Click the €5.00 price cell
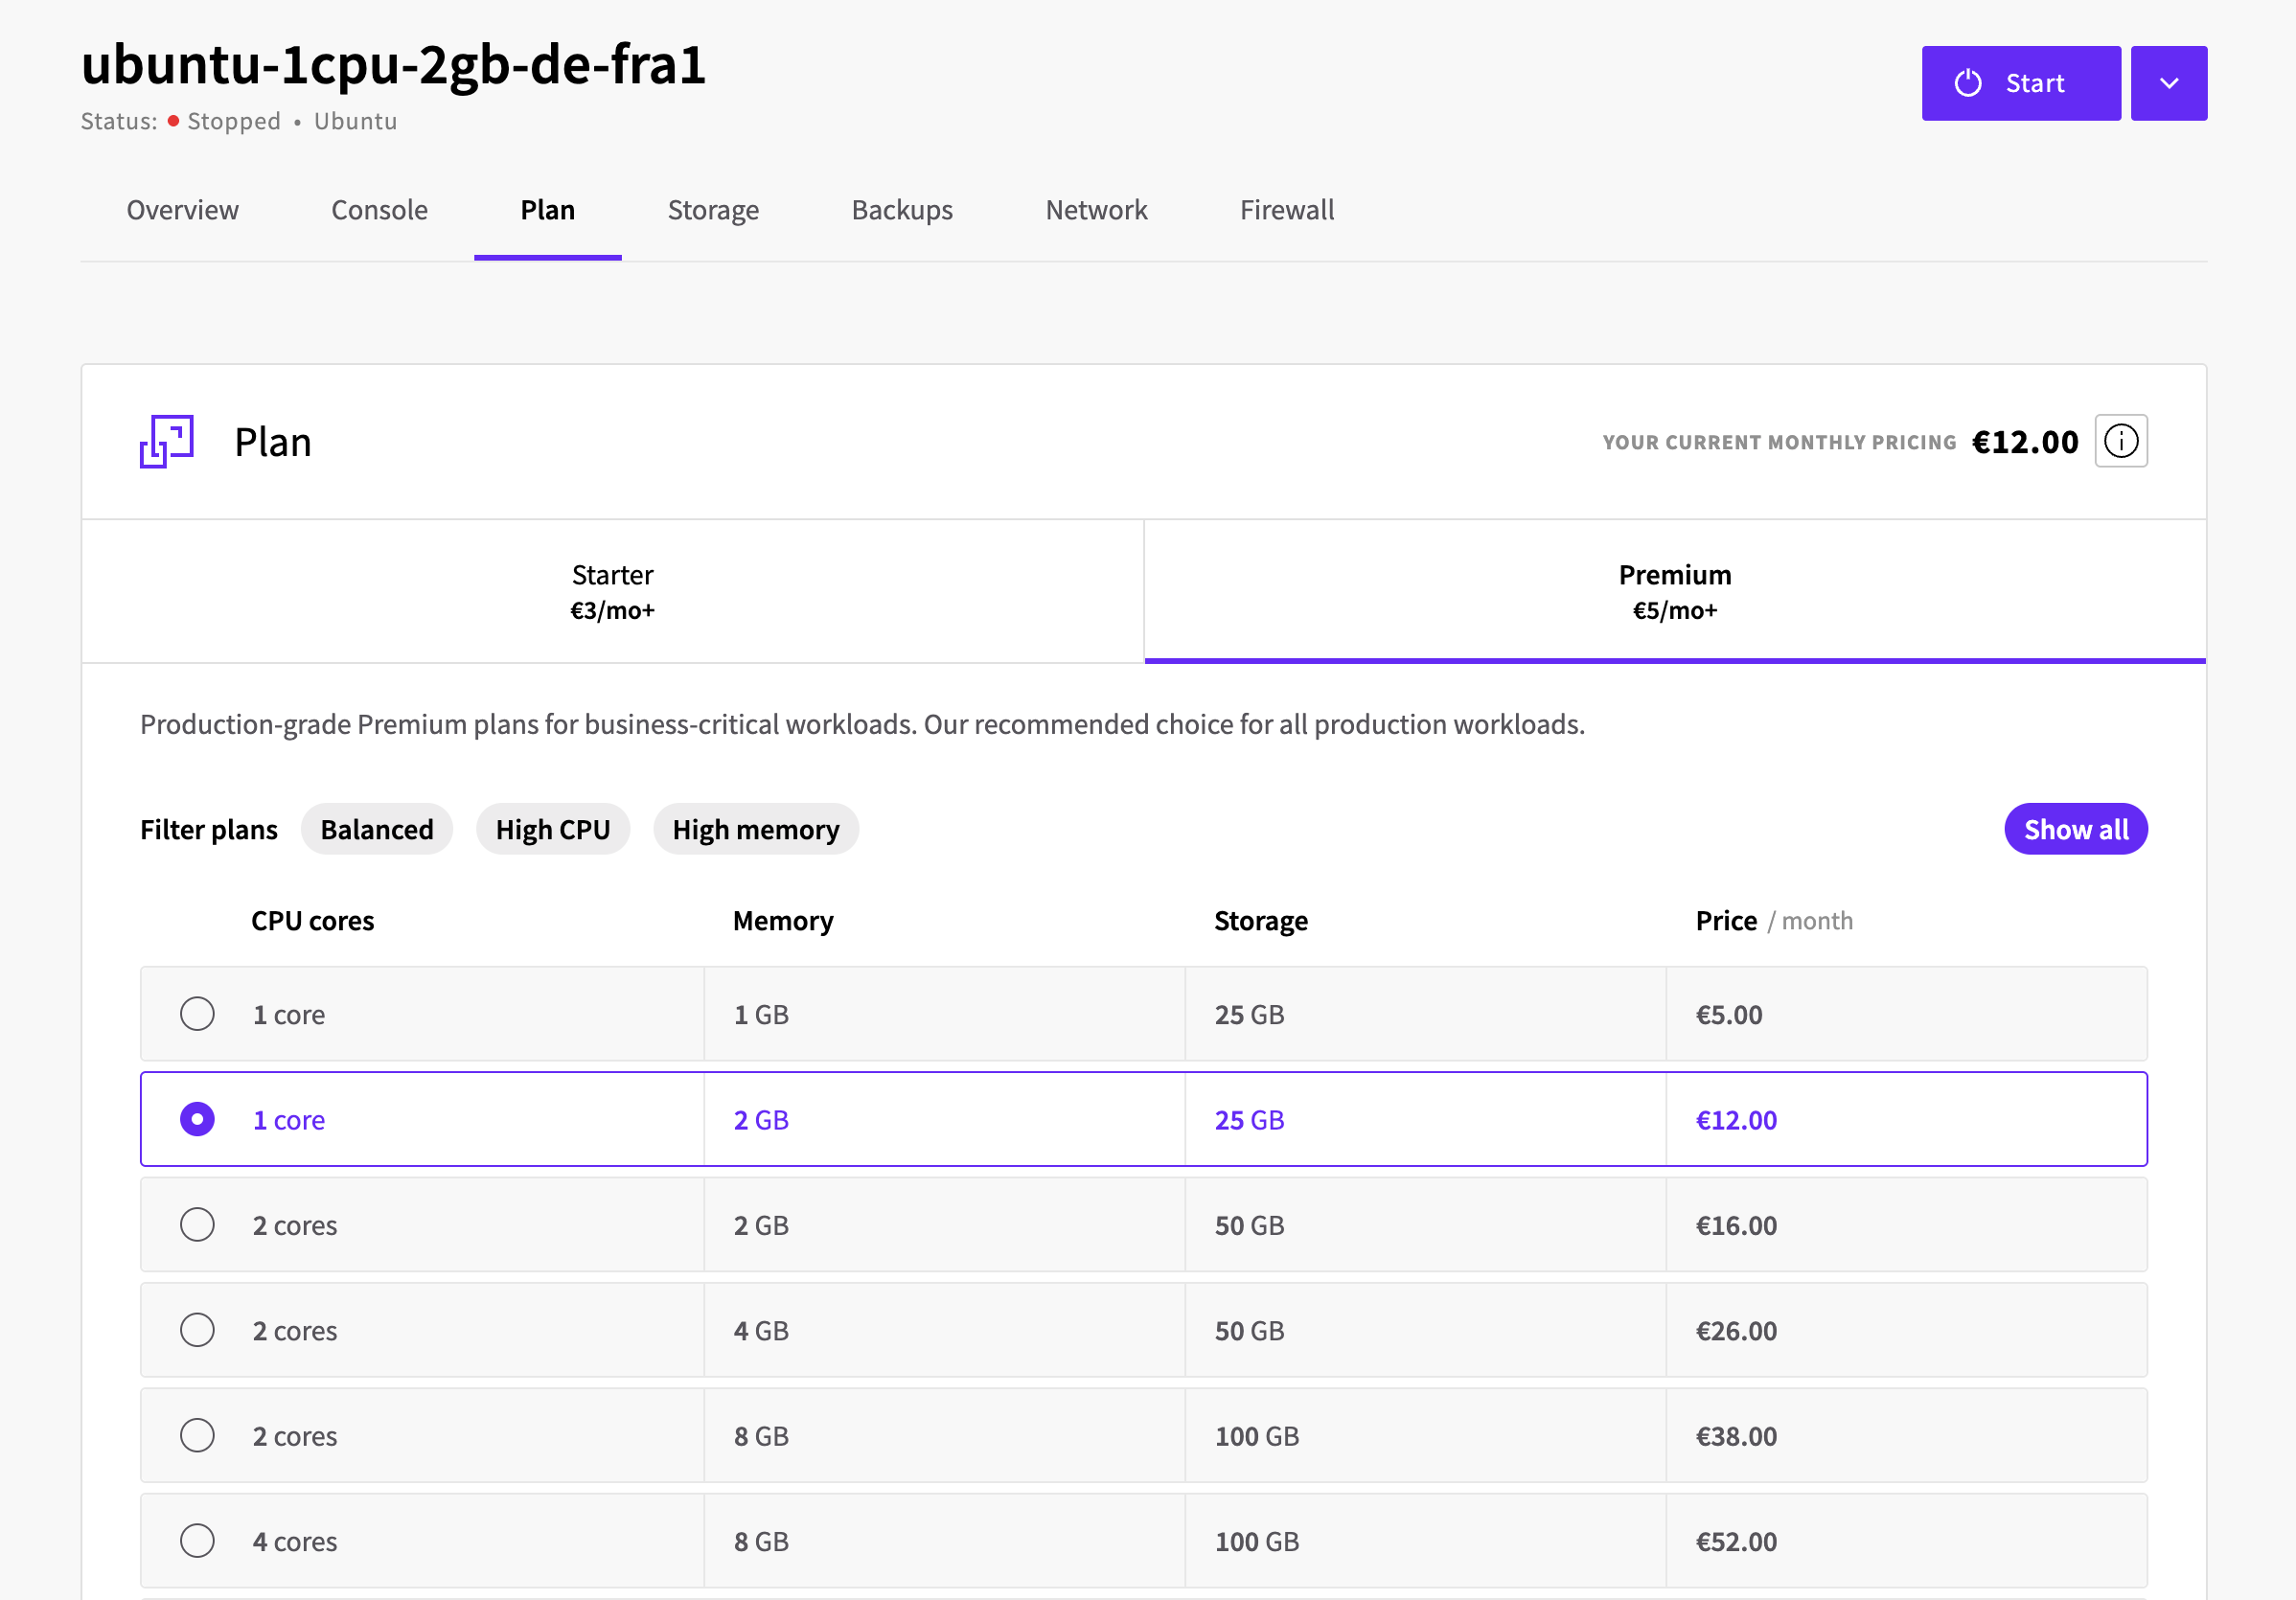2296x1600 pixels. pos(1906,1014)
